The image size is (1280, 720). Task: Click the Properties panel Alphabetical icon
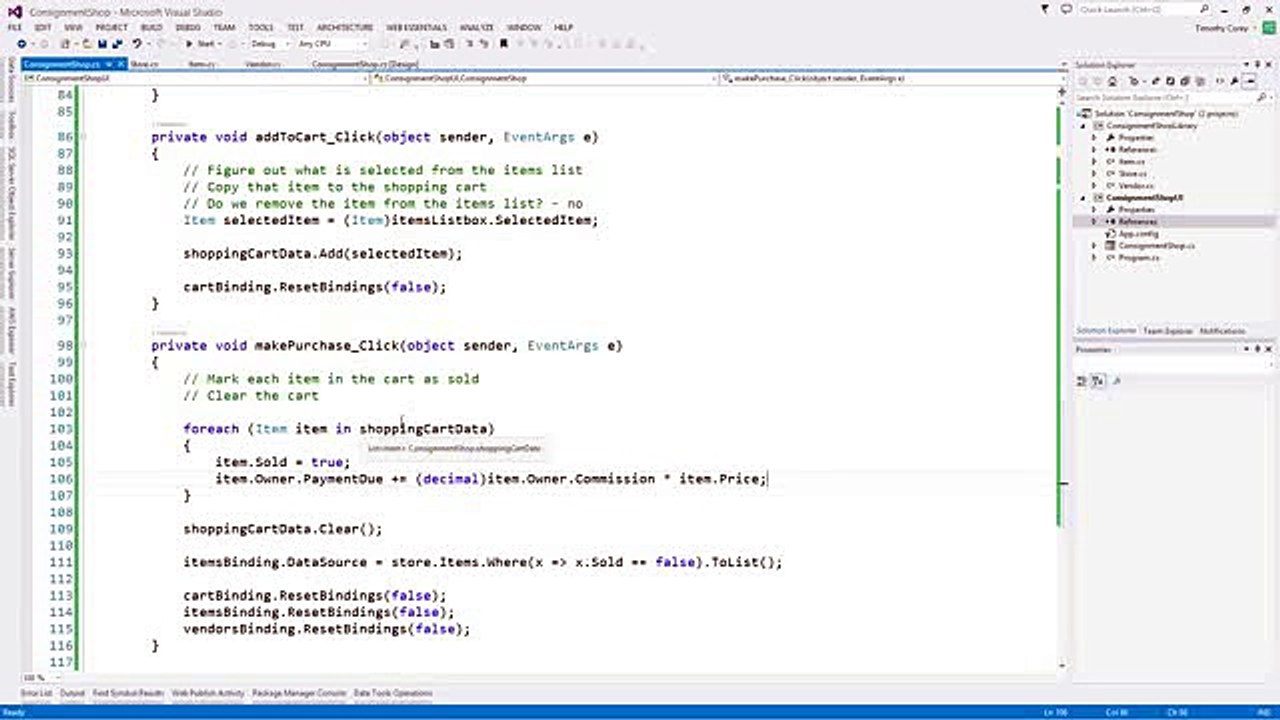tap(1097, 381)
